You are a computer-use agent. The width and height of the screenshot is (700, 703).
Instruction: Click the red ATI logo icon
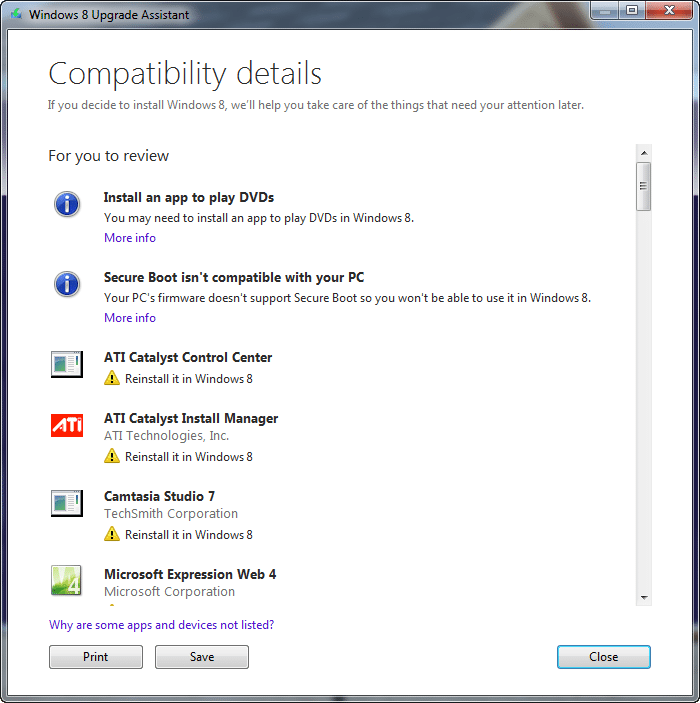(x=67, y=425)
